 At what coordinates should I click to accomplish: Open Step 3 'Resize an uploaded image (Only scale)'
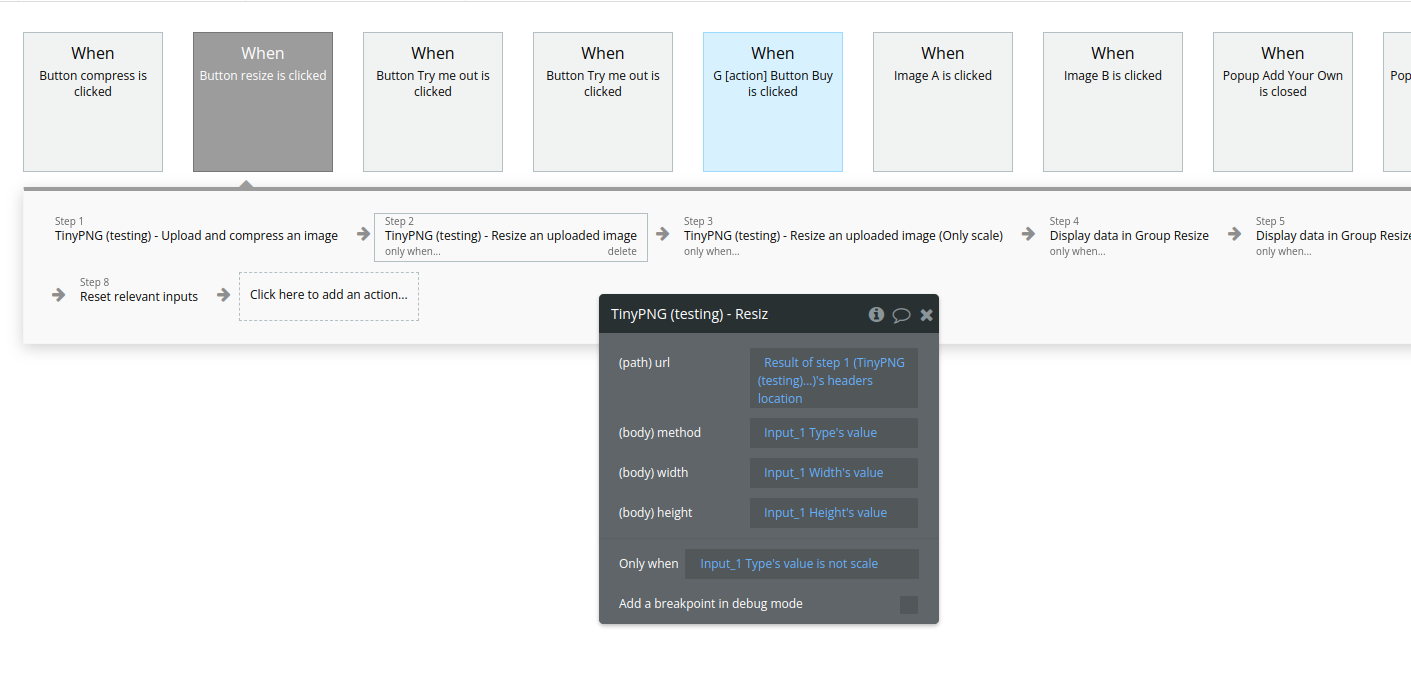point(843,237)
